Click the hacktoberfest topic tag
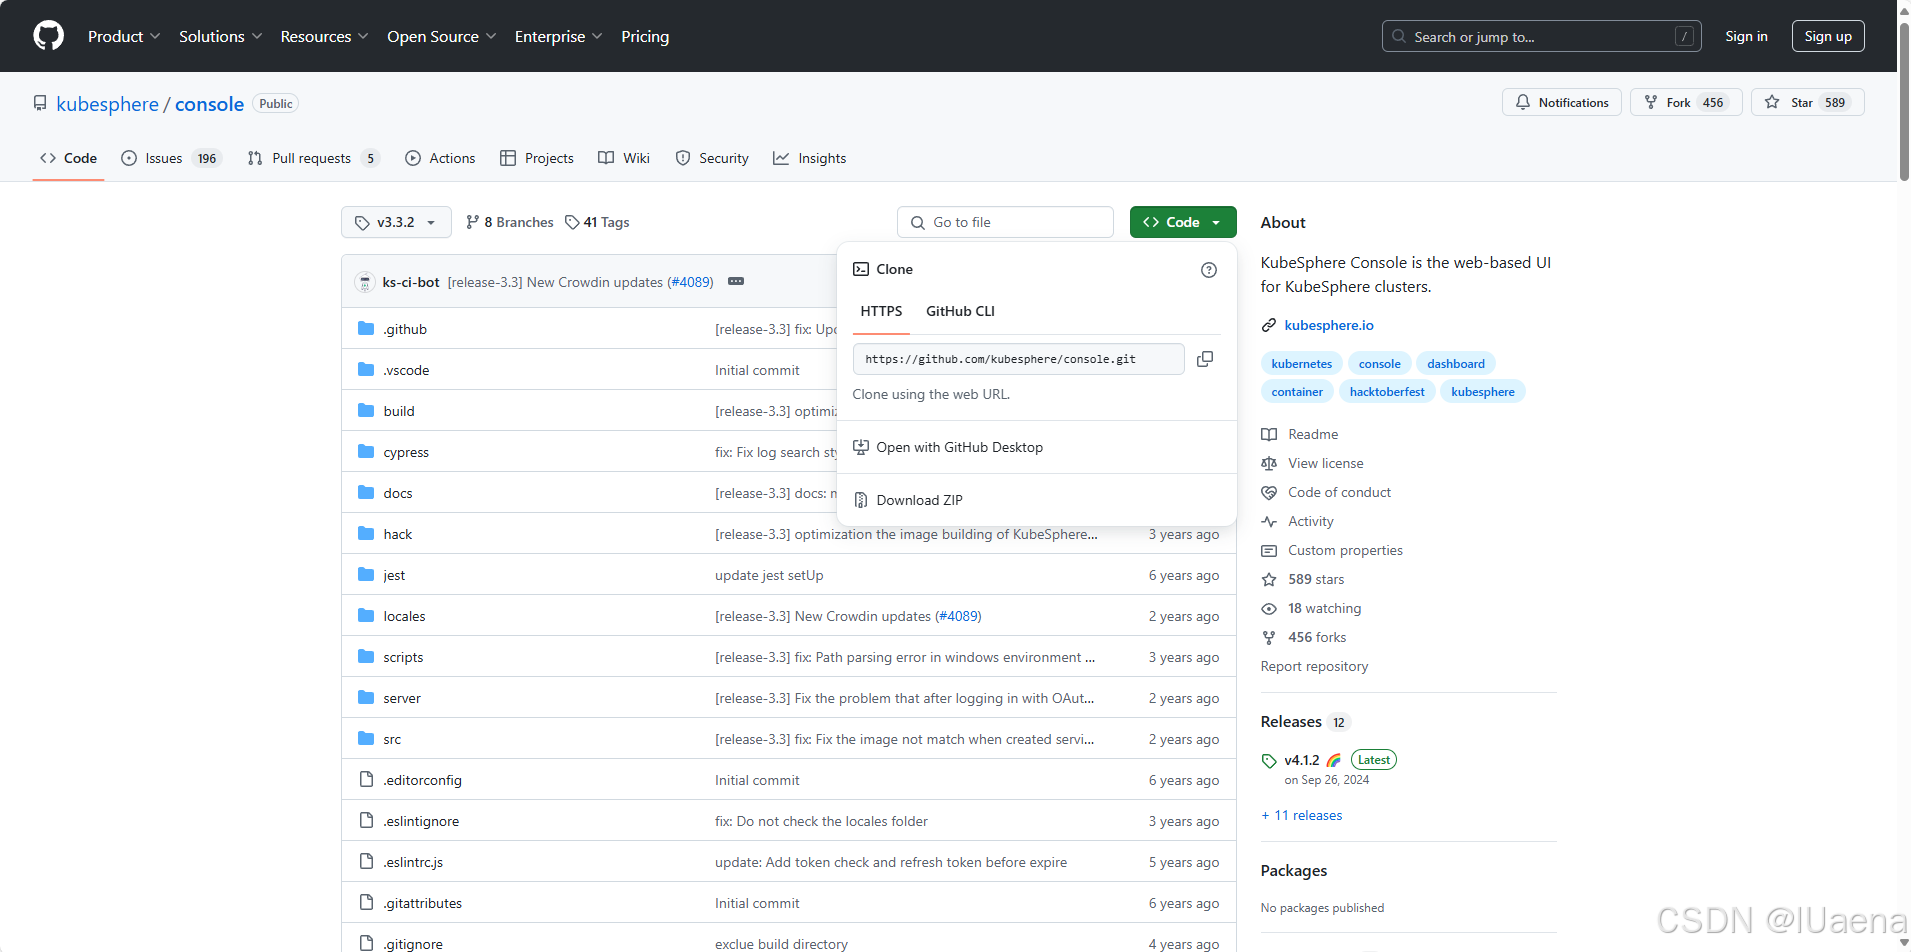This screenshot has width=1911, height=952. click(x=1387, y=392)
